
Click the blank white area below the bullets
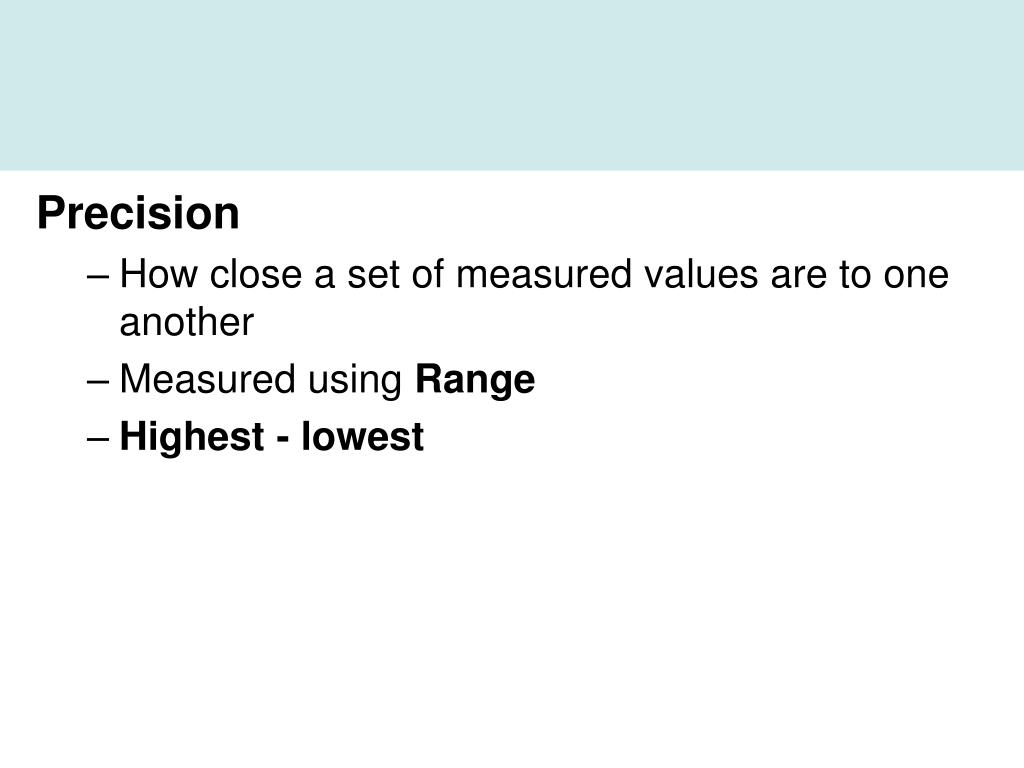point(512,607)
